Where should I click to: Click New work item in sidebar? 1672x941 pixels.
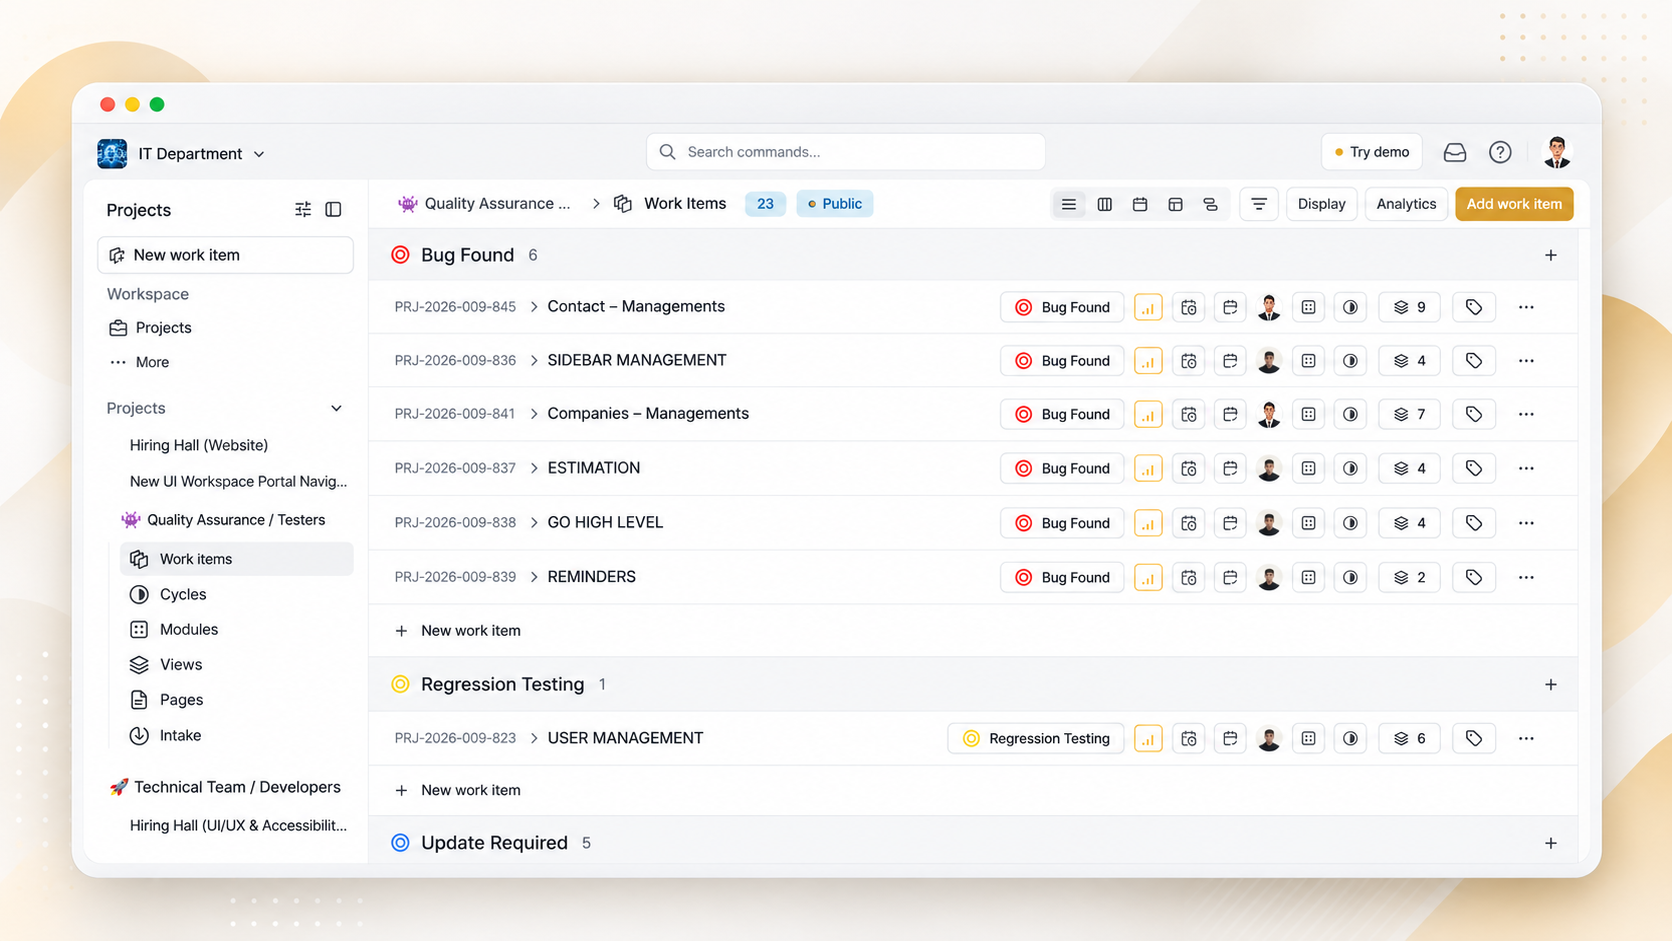(225, 255)
